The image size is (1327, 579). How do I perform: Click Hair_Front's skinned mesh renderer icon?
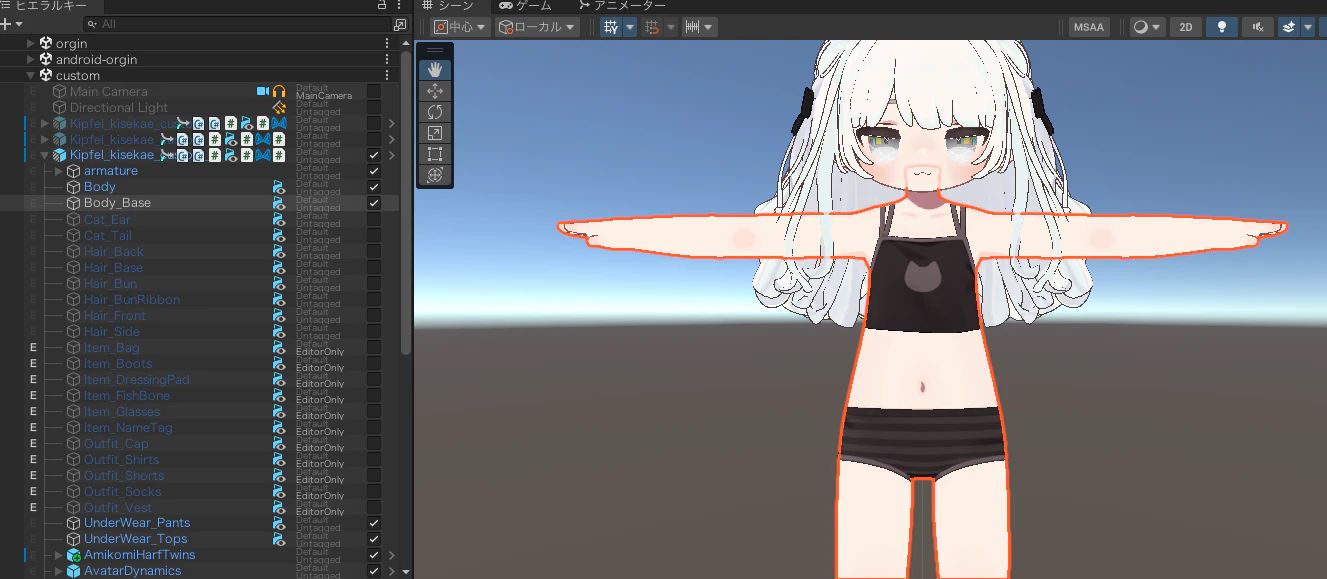(x=279, y=315)
